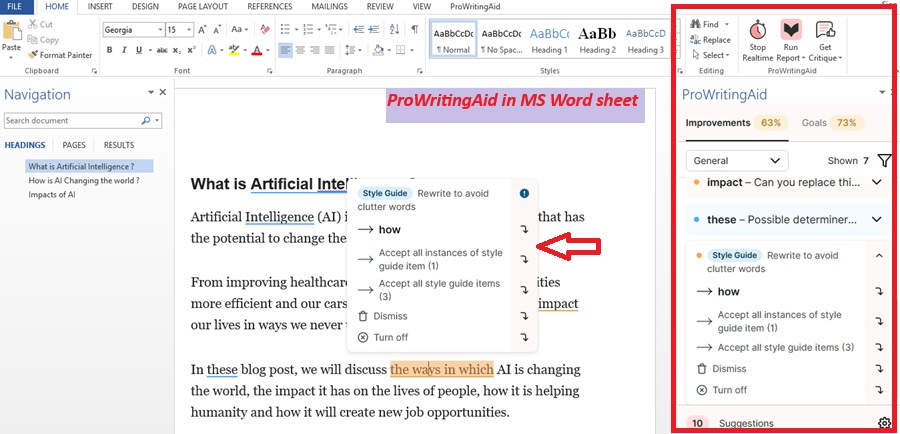Open the ProWritingAid ribbon tab
This screenshot has width=900, height=434.
click(474, 7)
